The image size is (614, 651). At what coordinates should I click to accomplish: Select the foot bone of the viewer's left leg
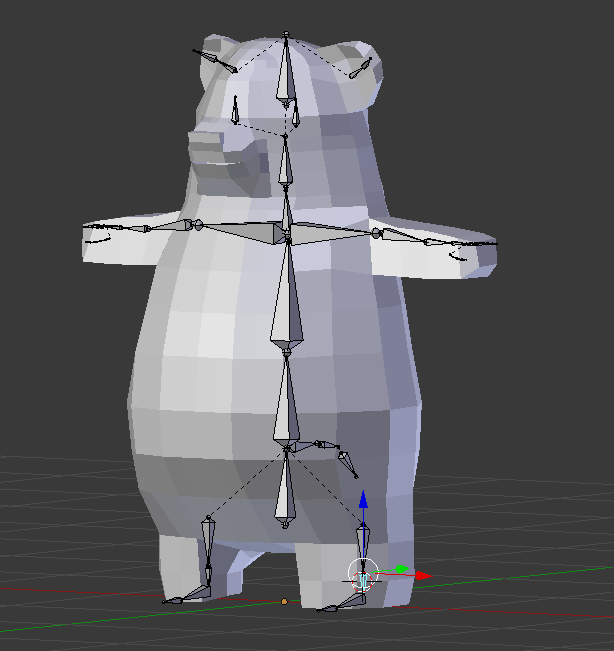pos(195,594)
